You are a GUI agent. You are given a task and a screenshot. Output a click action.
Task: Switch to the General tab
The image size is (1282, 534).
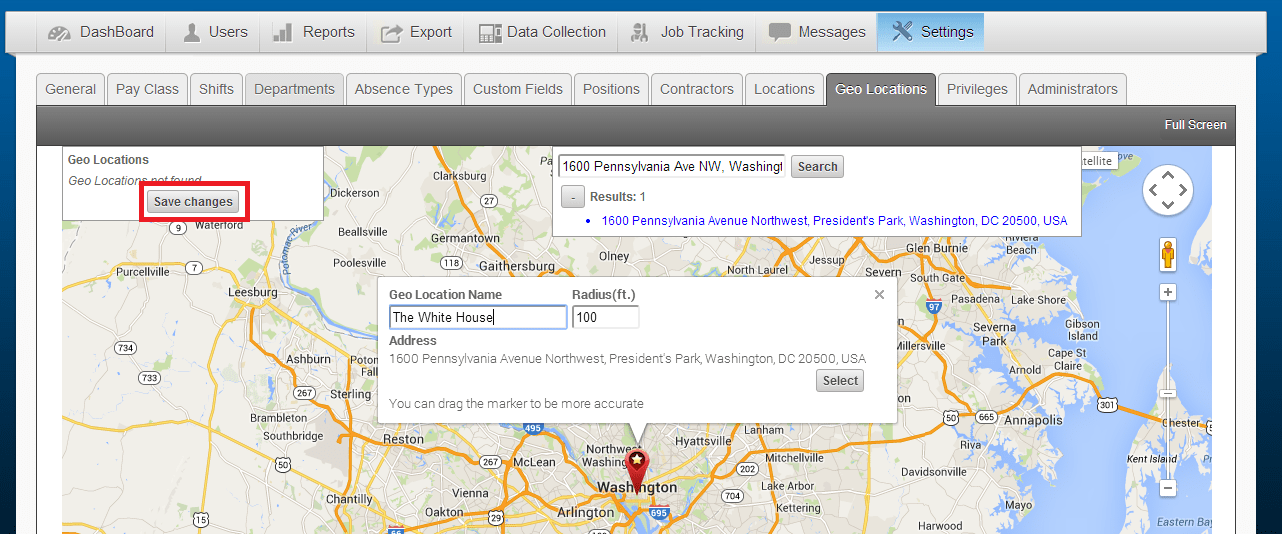tap(70, 89)
